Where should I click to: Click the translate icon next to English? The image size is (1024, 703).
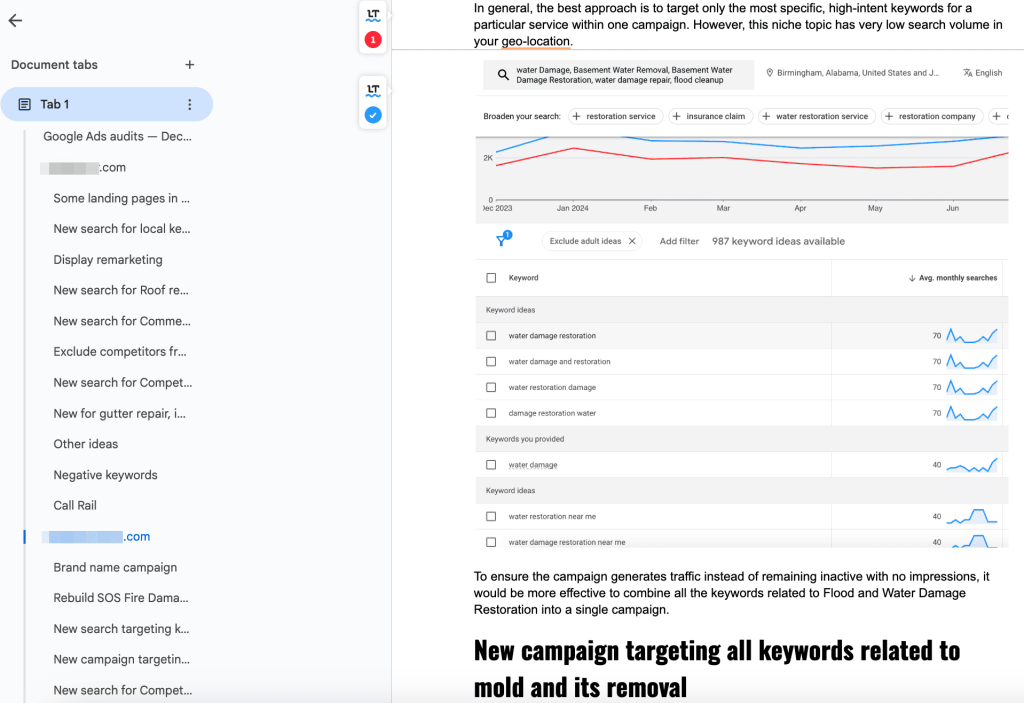(x=967, y=72)
